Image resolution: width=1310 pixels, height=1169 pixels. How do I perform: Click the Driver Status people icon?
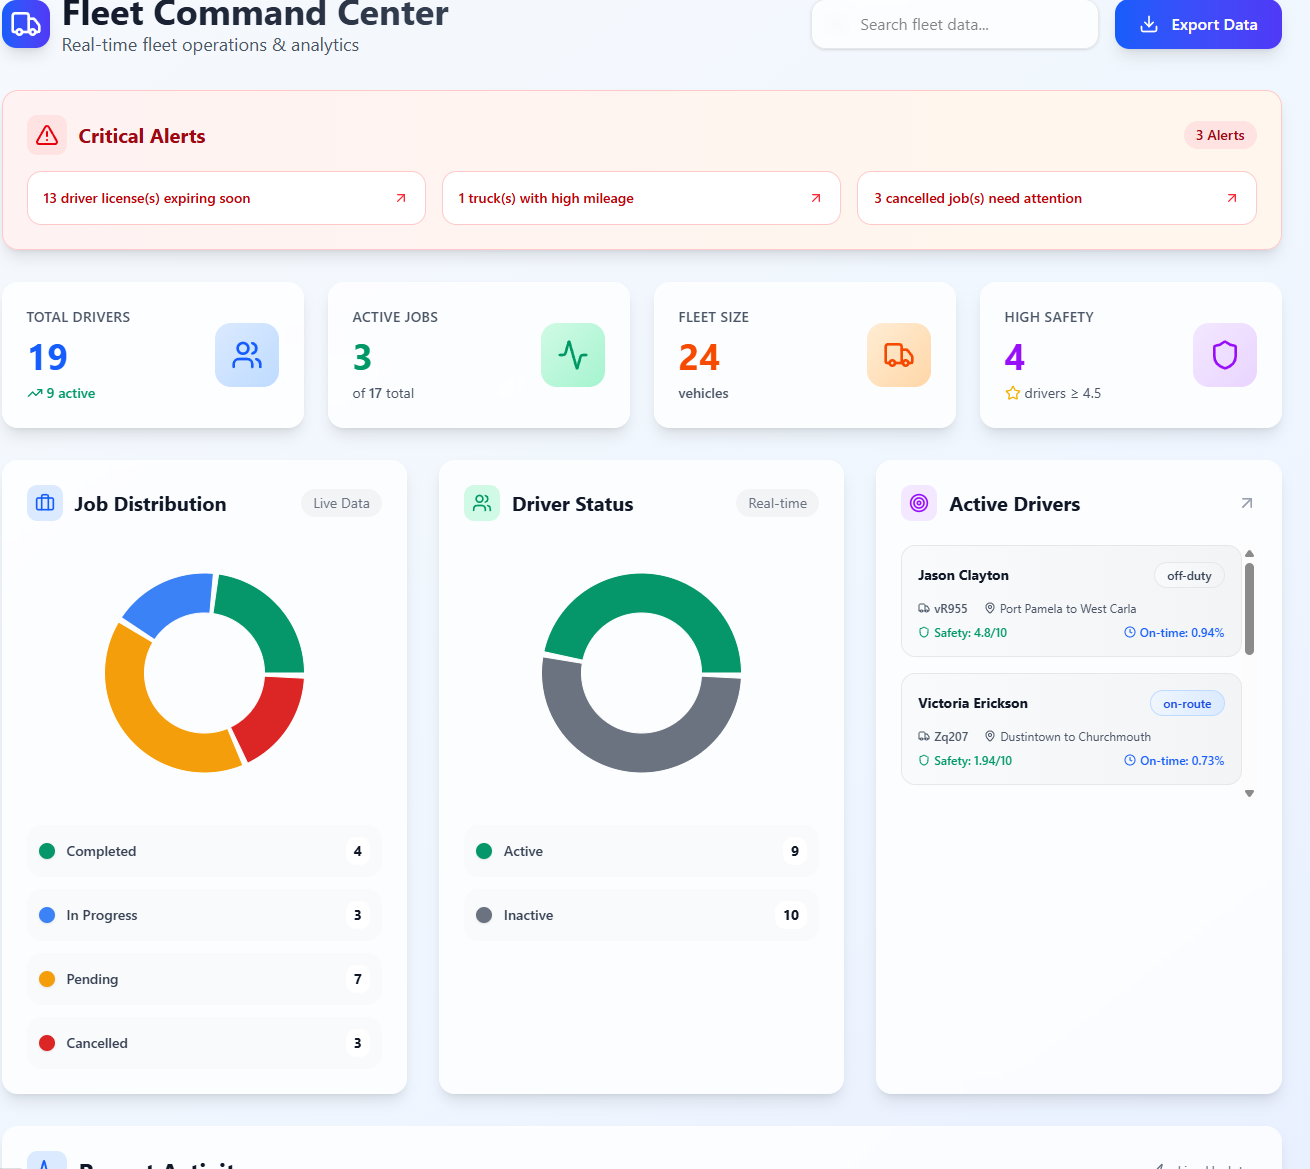(482, 503)
